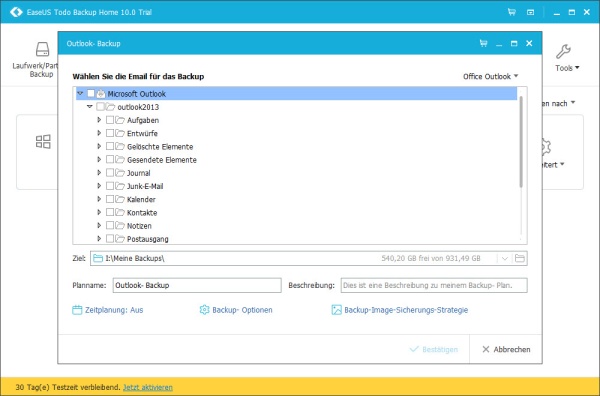Viewport: 600px width, 396px height.
Task: Click the Notizen folder icon
Action: coord(120,226)
